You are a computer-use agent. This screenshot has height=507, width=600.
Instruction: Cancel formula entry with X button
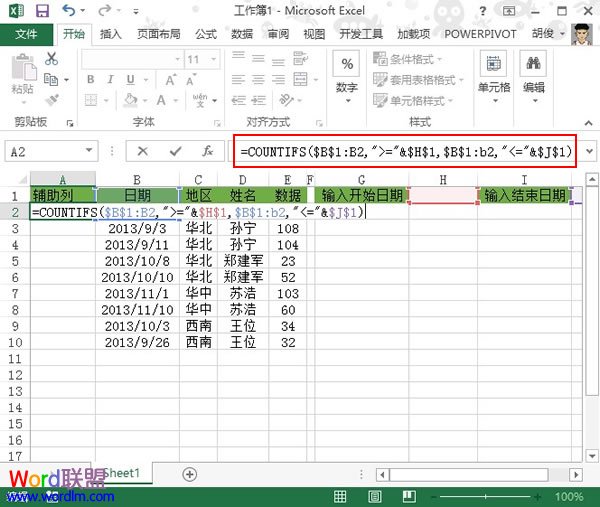click(x=143, y=151)
